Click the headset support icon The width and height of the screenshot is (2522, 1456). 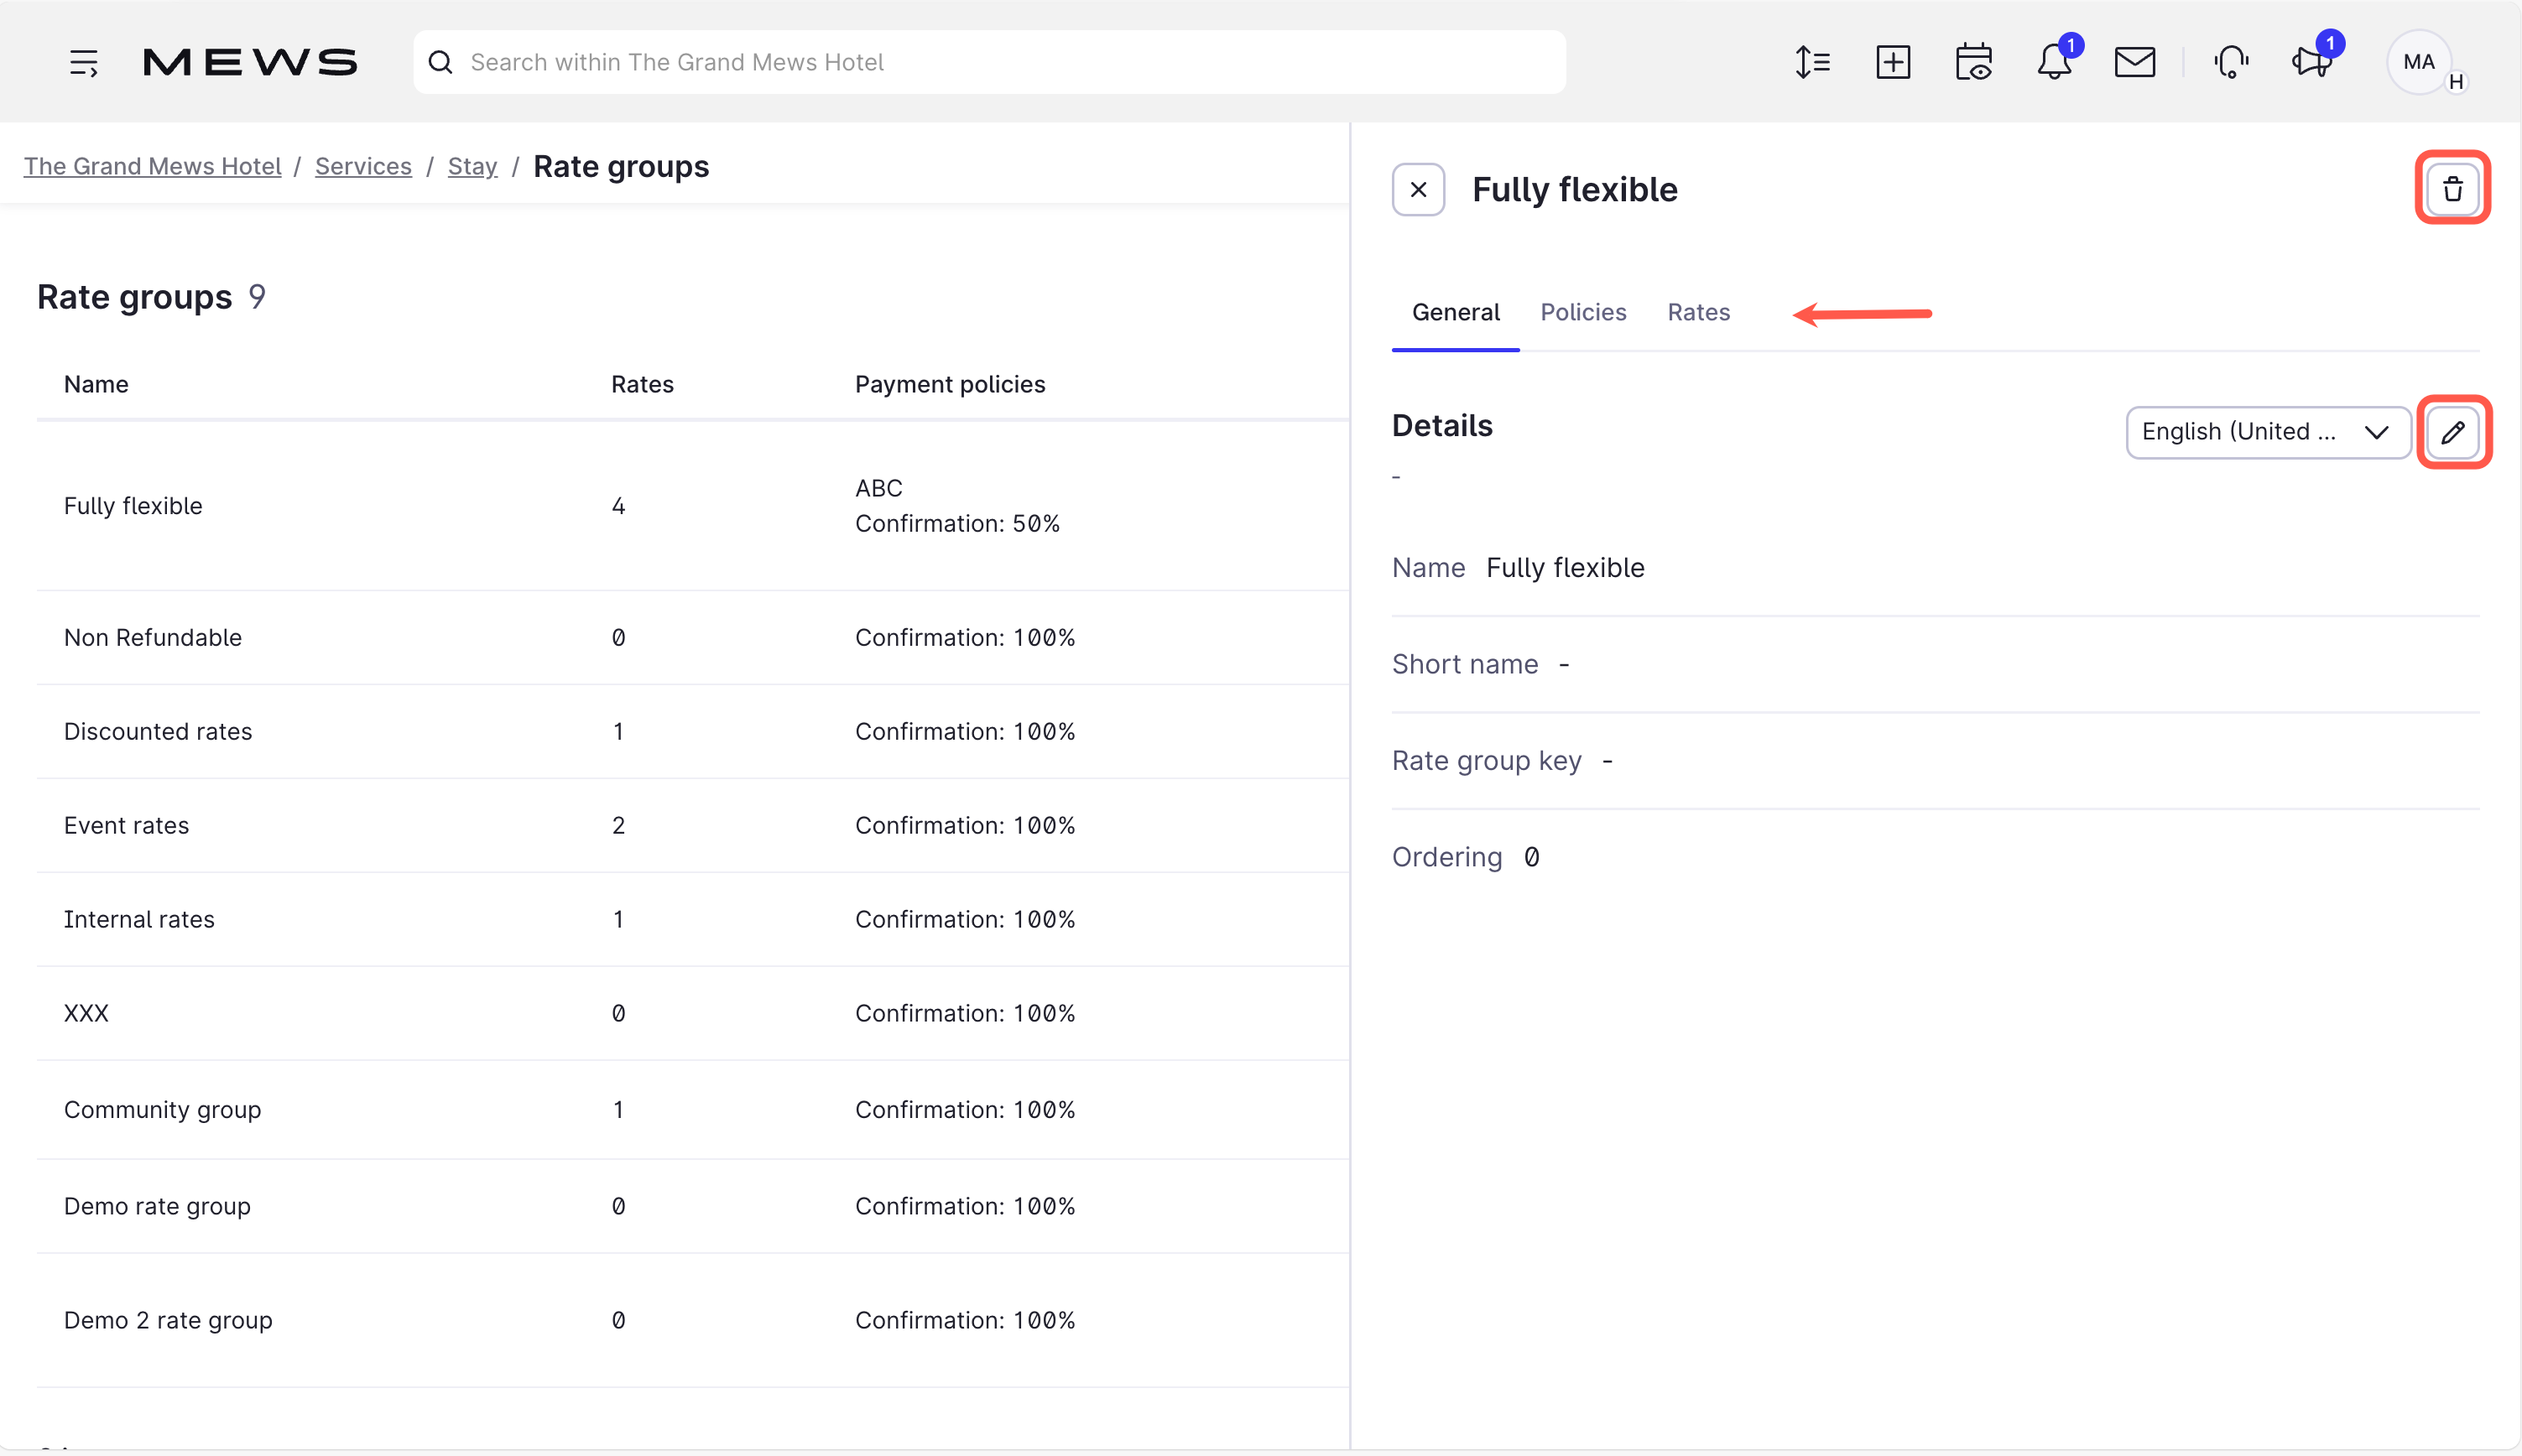[2231, 62]
